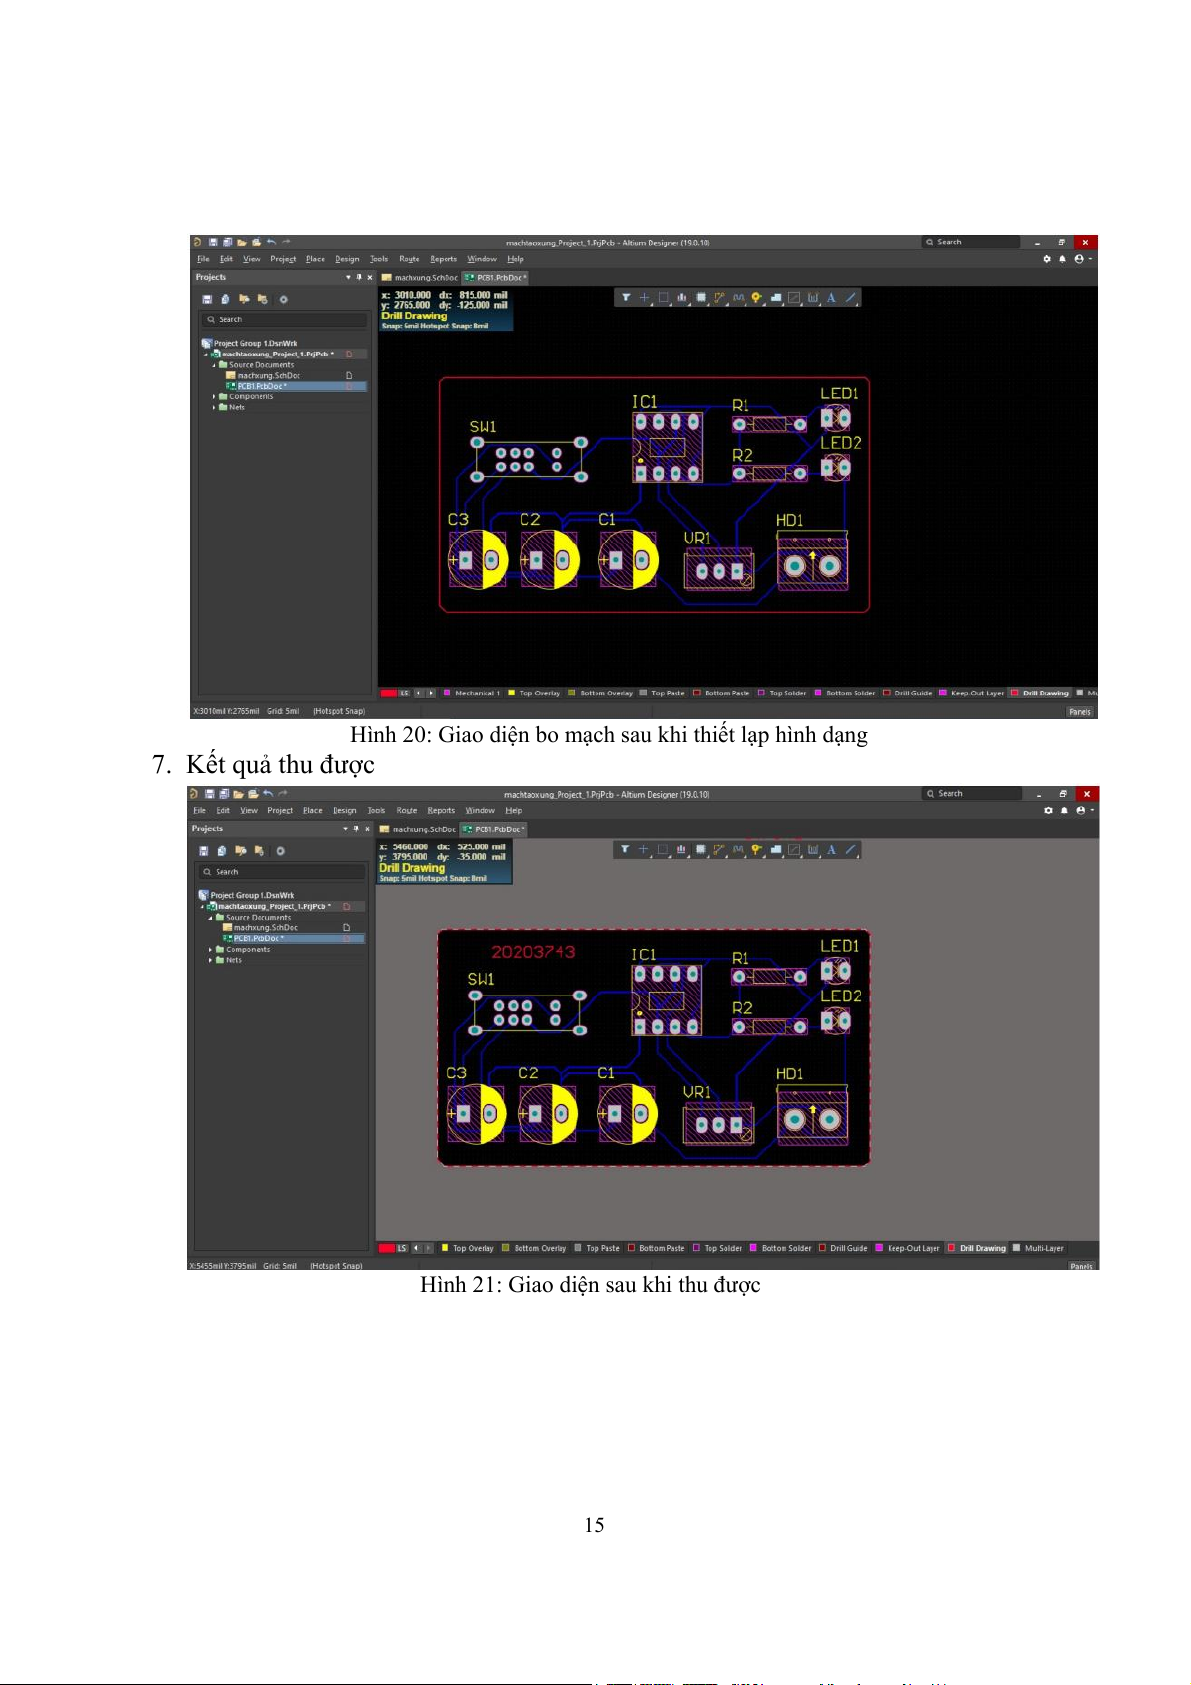1191x1685 pixels.
Task: Expand the Nets folder in upper project tree
Action: 214,407
